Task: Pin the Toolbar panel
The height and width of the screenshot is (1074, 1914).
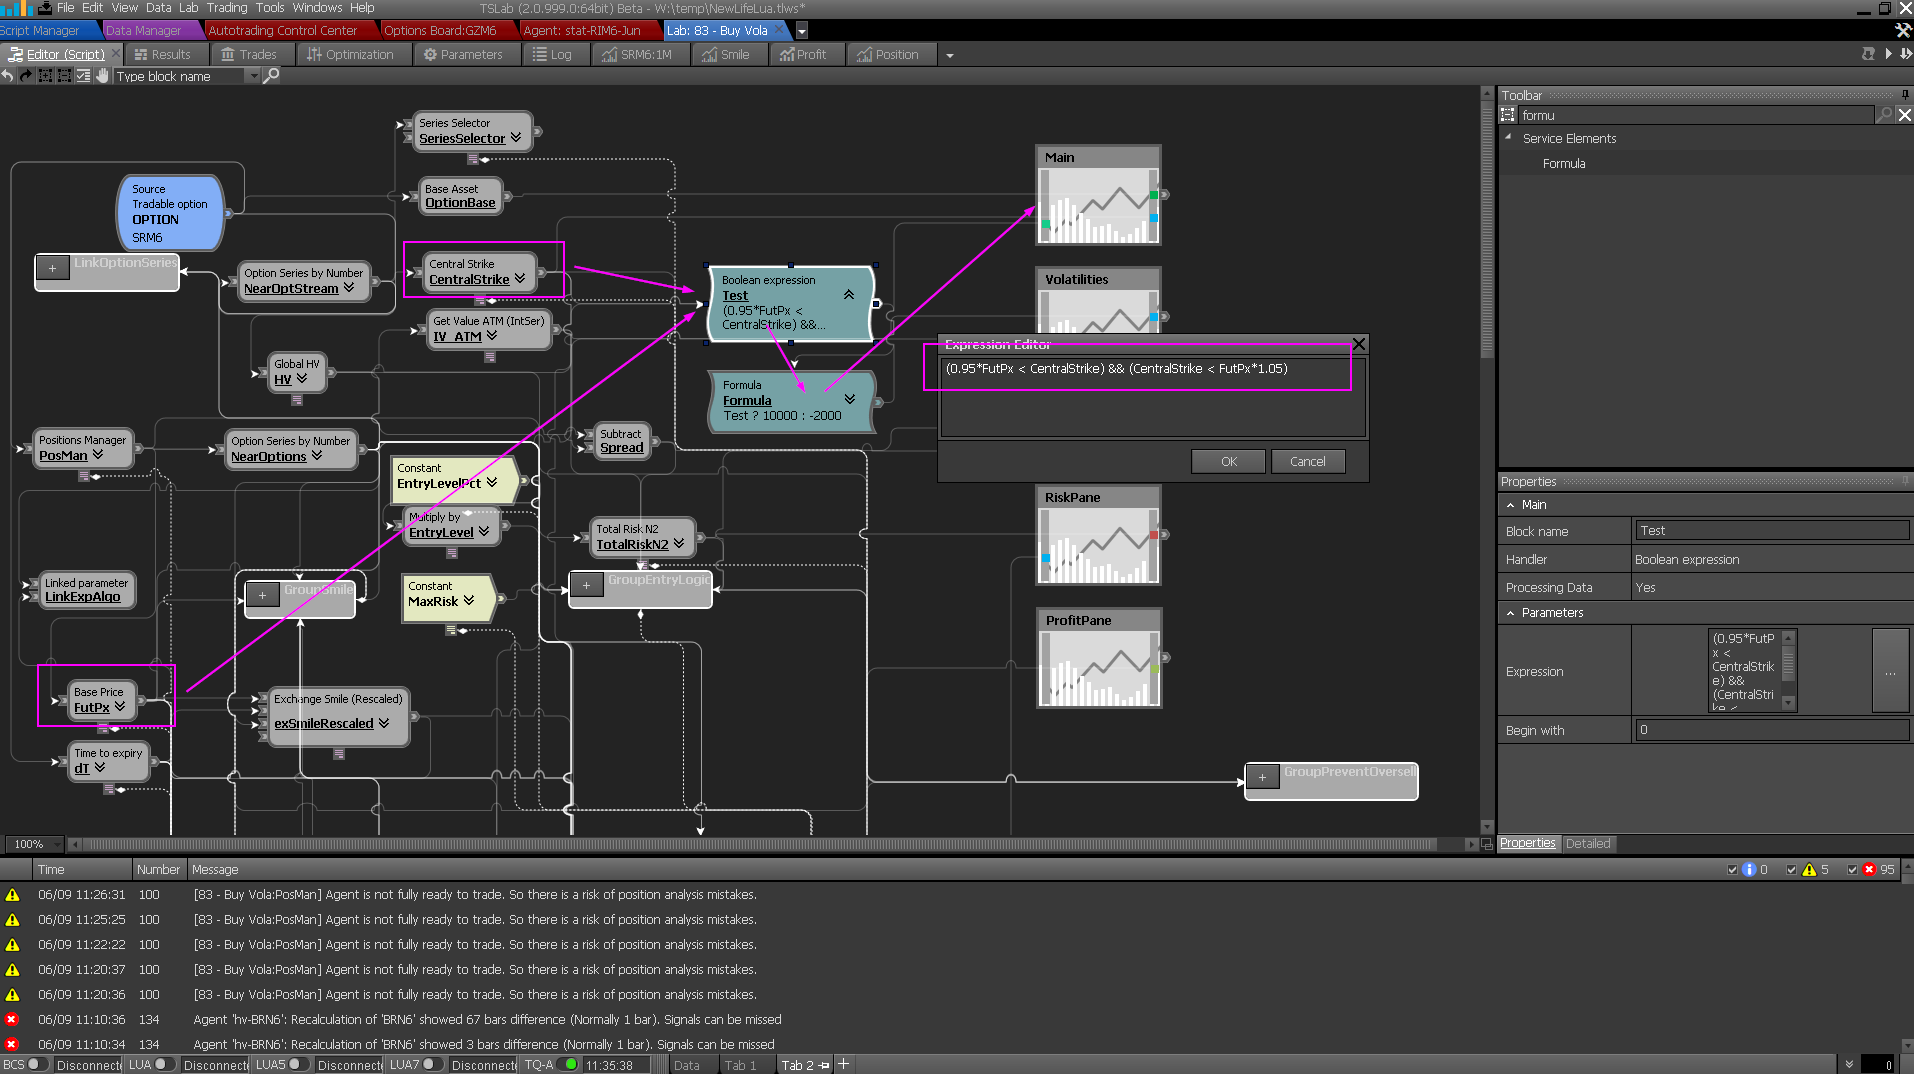Action: point(1905,95)
